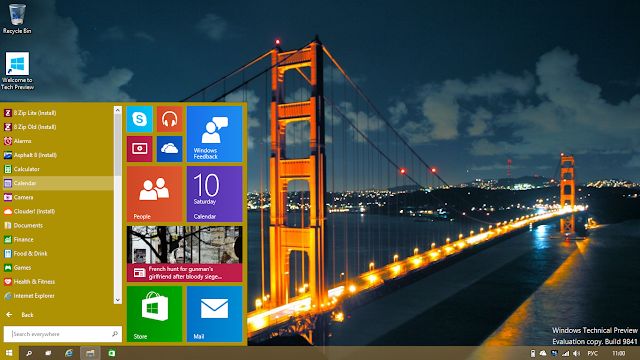Open Games from the app list
The height and width of the screenshot is (360, 640).
point(57,268)
